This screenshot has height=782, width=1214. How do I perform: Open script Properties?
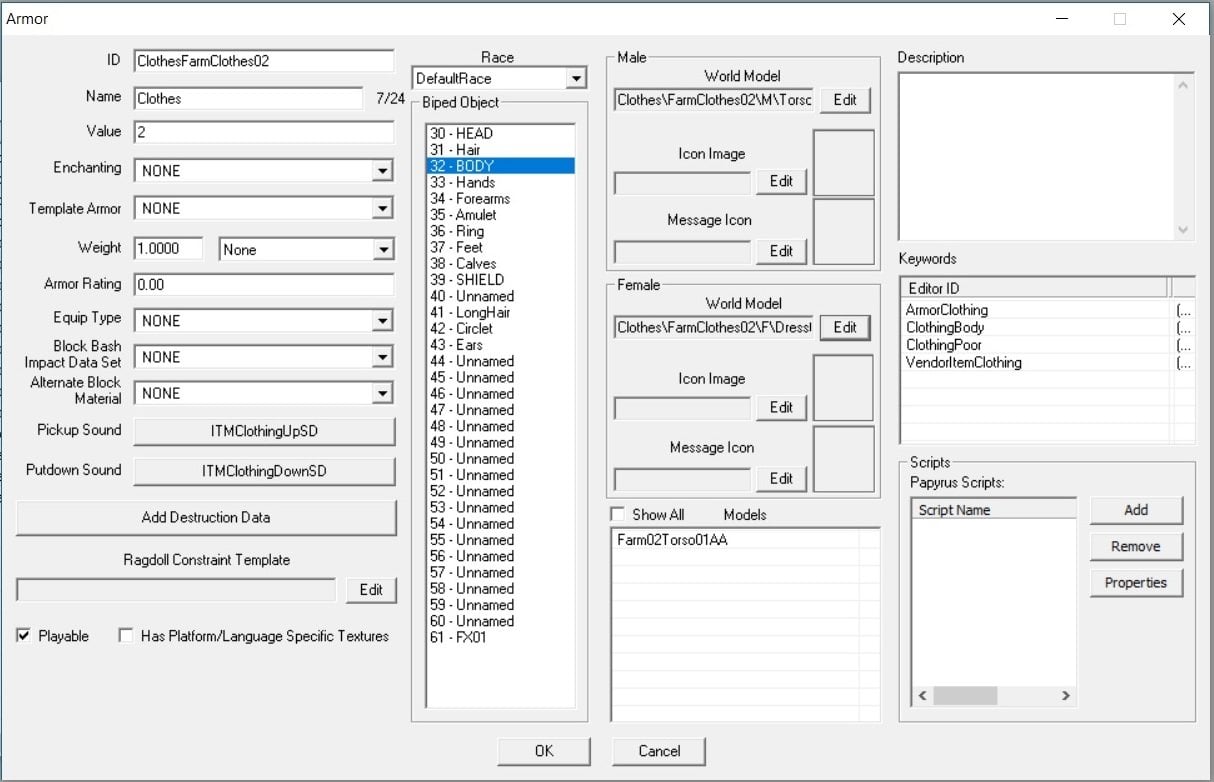tap(1136, 583)
